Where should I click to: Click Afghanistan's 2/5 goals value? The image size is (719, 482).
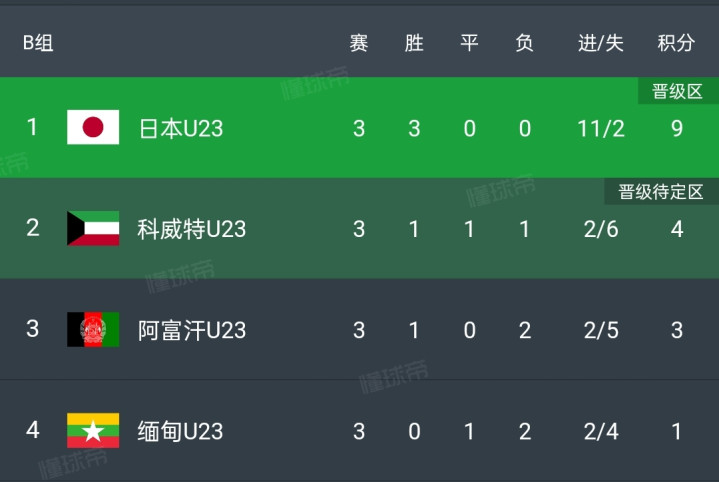601,330
